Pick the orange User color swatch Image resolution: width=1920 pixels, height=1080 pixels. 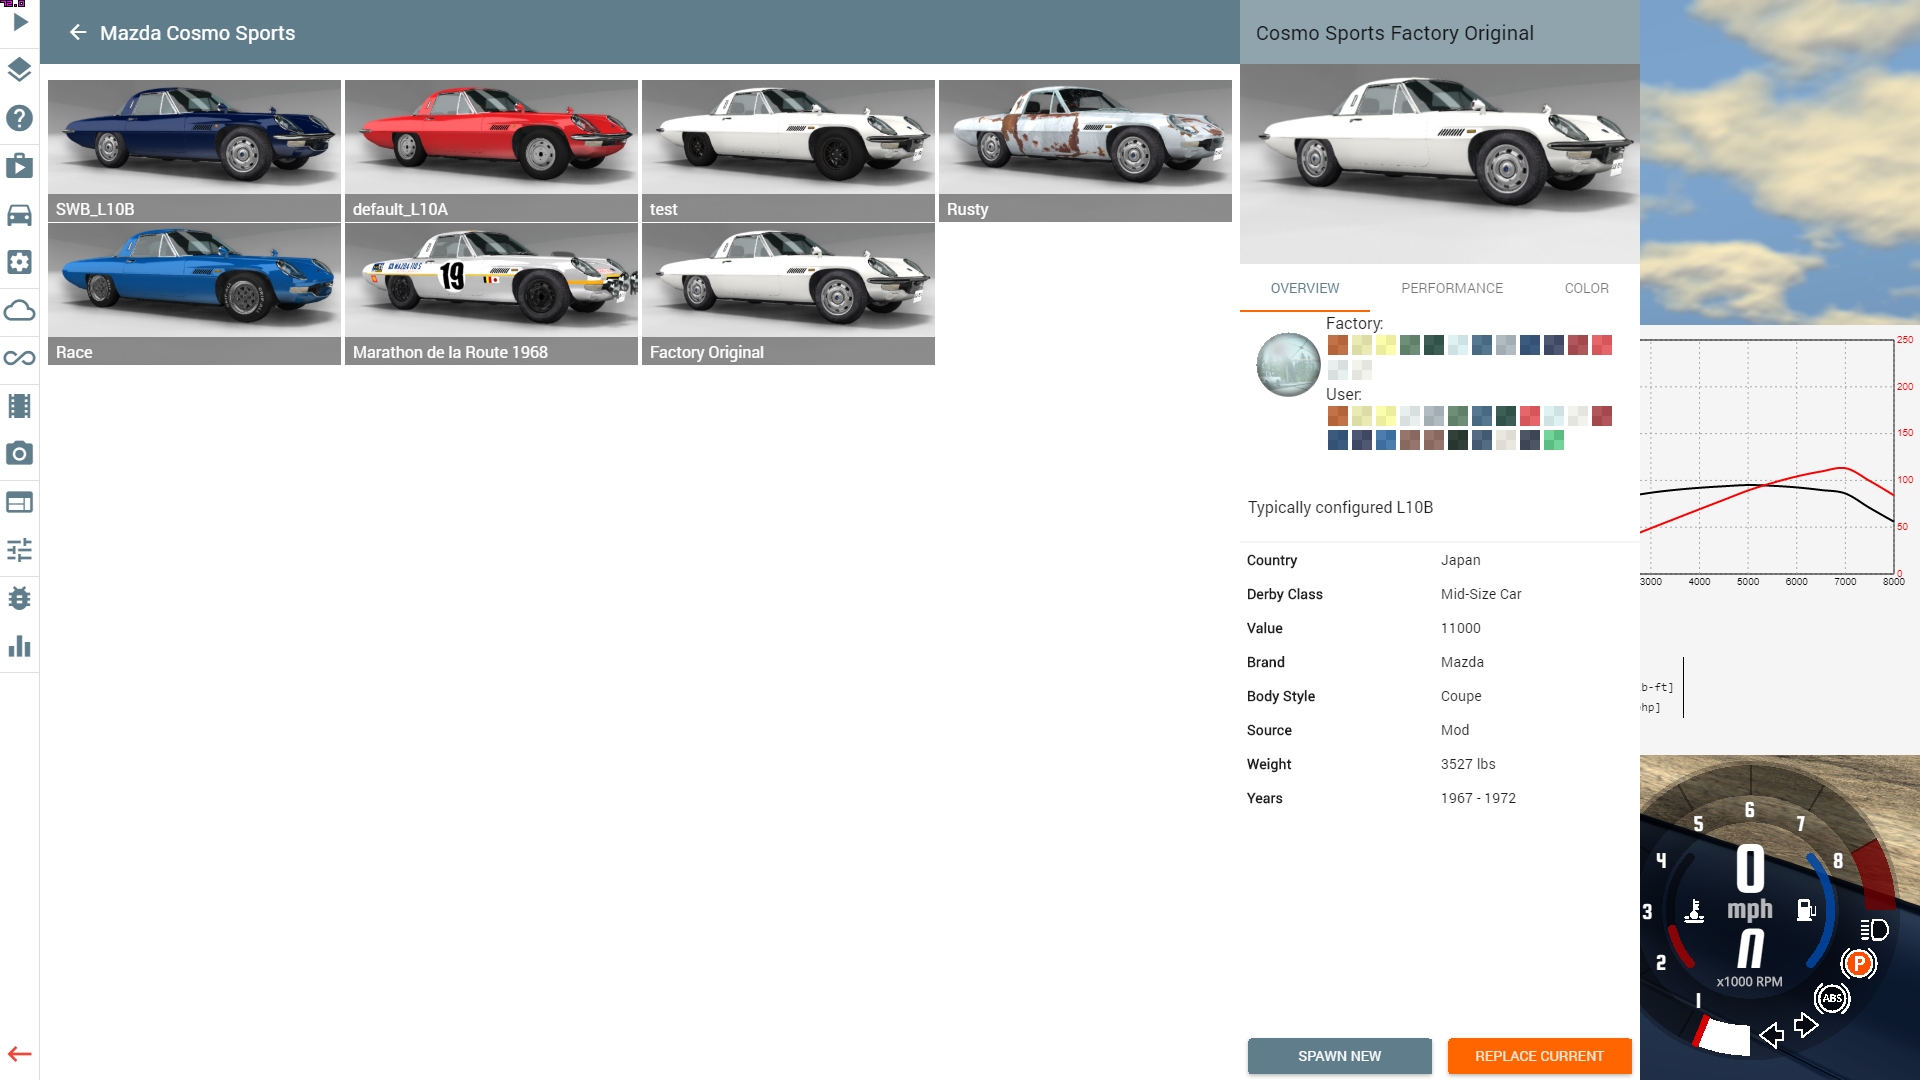pyautogui.click(x=1338, y=416)
